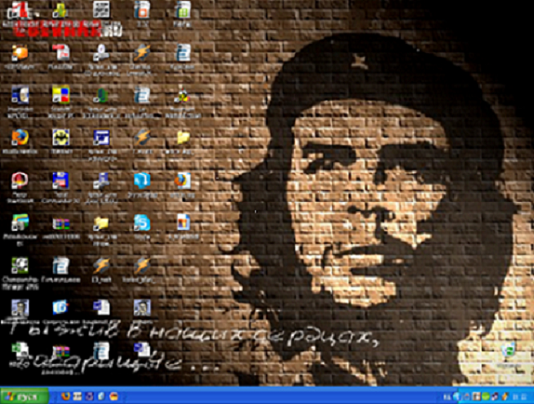Image resolution: width=534 pixels, height=404 pixels.
Task: Open the Recycle Bin on the desktop
Action: click(509, 351)
